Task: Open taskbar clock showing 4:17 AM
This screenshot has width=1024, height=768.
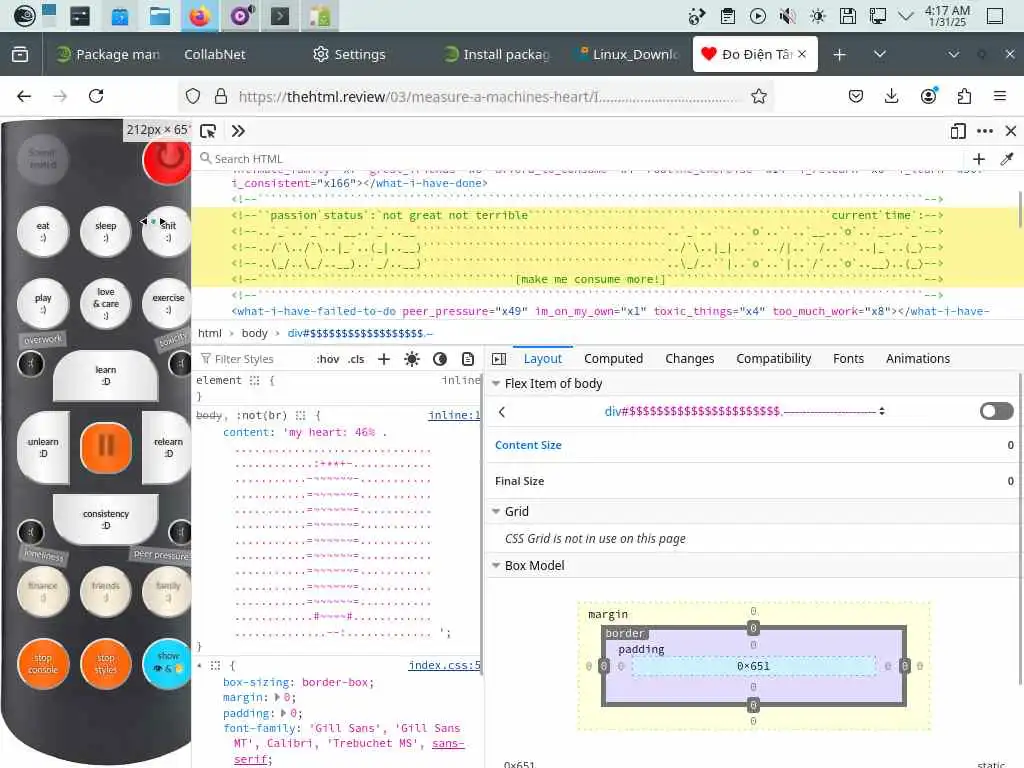Action: [947, 16]
